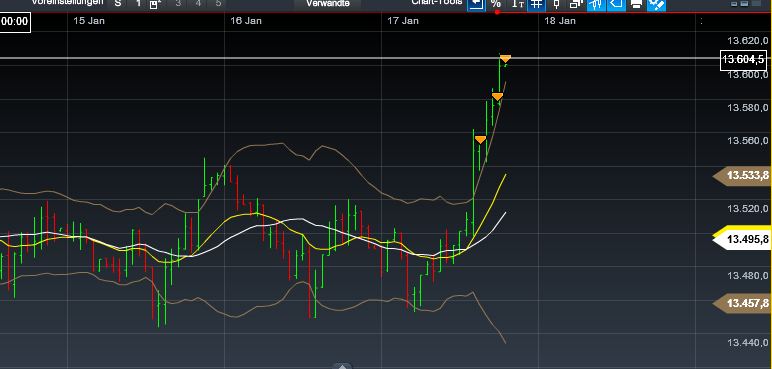This screenshot has width=772, height=369.
Task: Toggle the chart grid lines icon
Action: tap(537, 4)
